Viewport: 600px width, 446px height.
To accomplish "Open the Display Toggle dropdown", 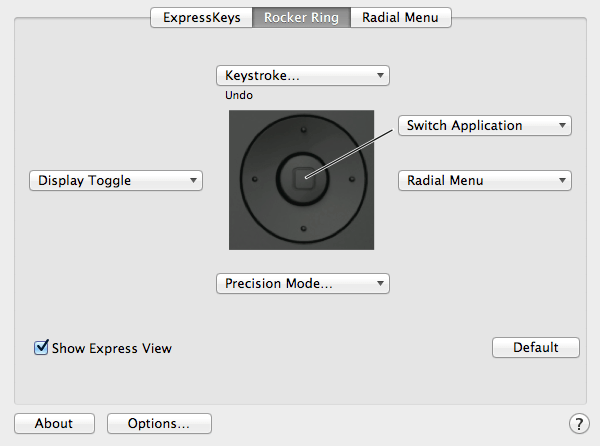I will (x=116, y=181).
